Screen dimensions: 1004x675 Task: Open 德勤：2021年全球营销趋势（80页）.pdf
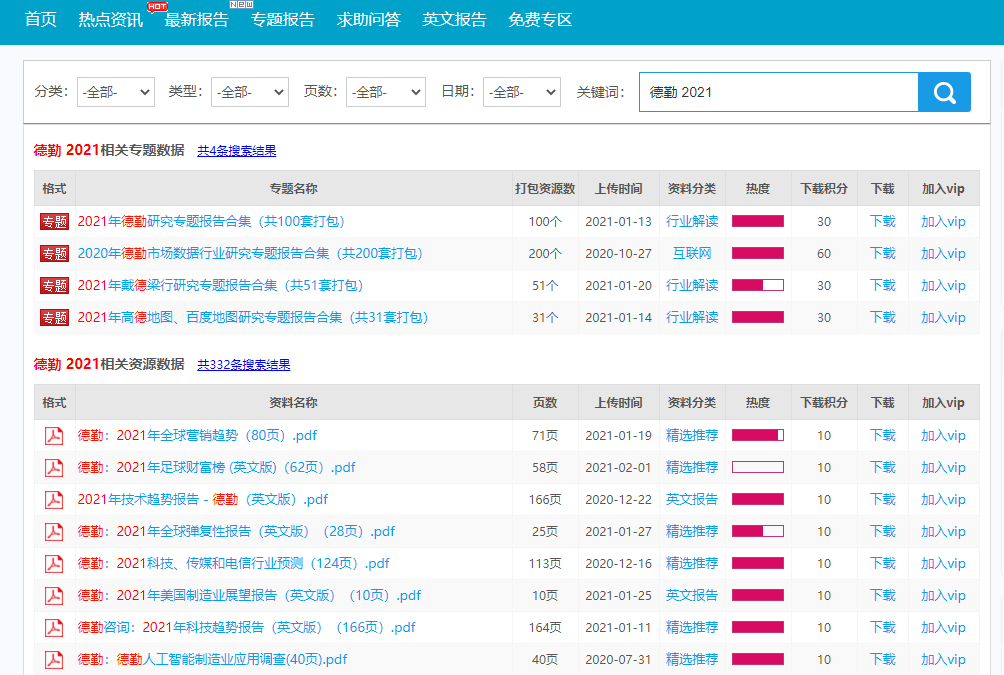point(197,435)
